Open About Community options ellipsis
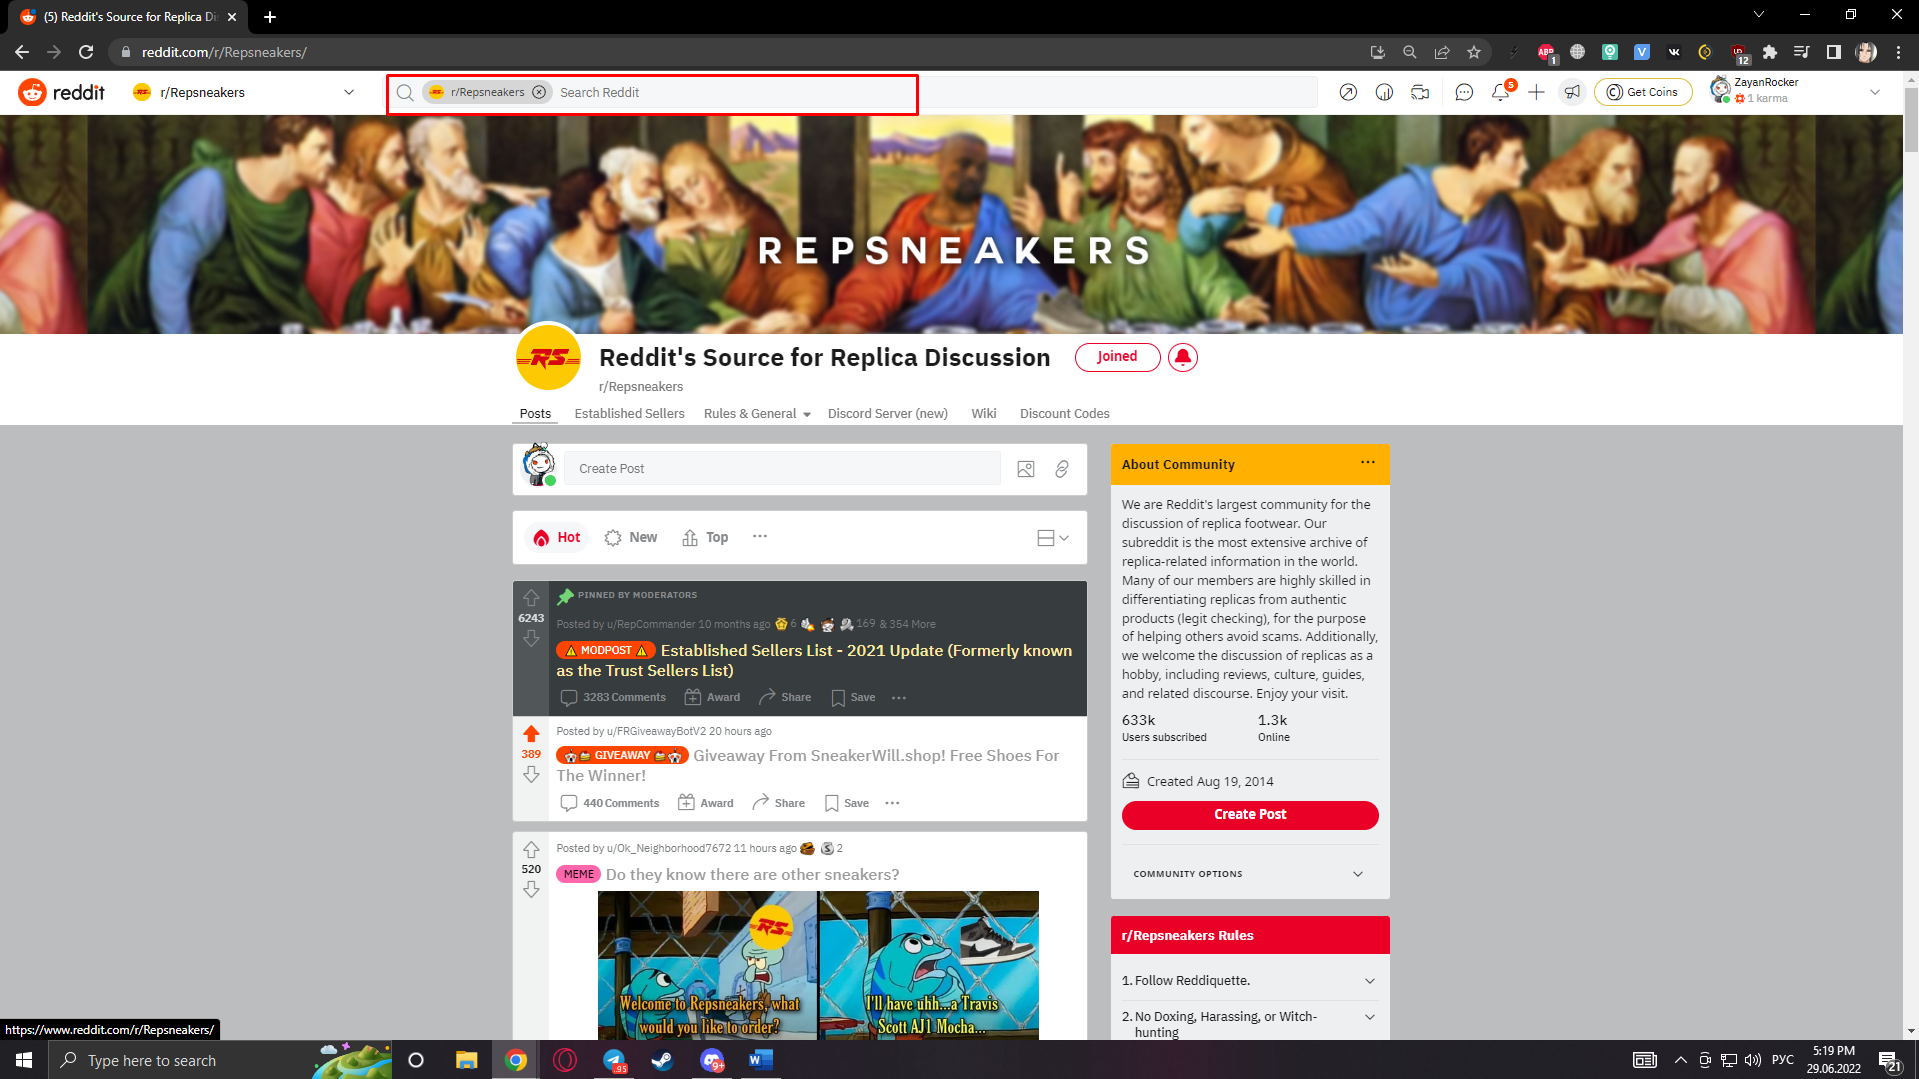This screenshot has width=1919, height=1079. pyautogui.click(x=1367, y=462)
